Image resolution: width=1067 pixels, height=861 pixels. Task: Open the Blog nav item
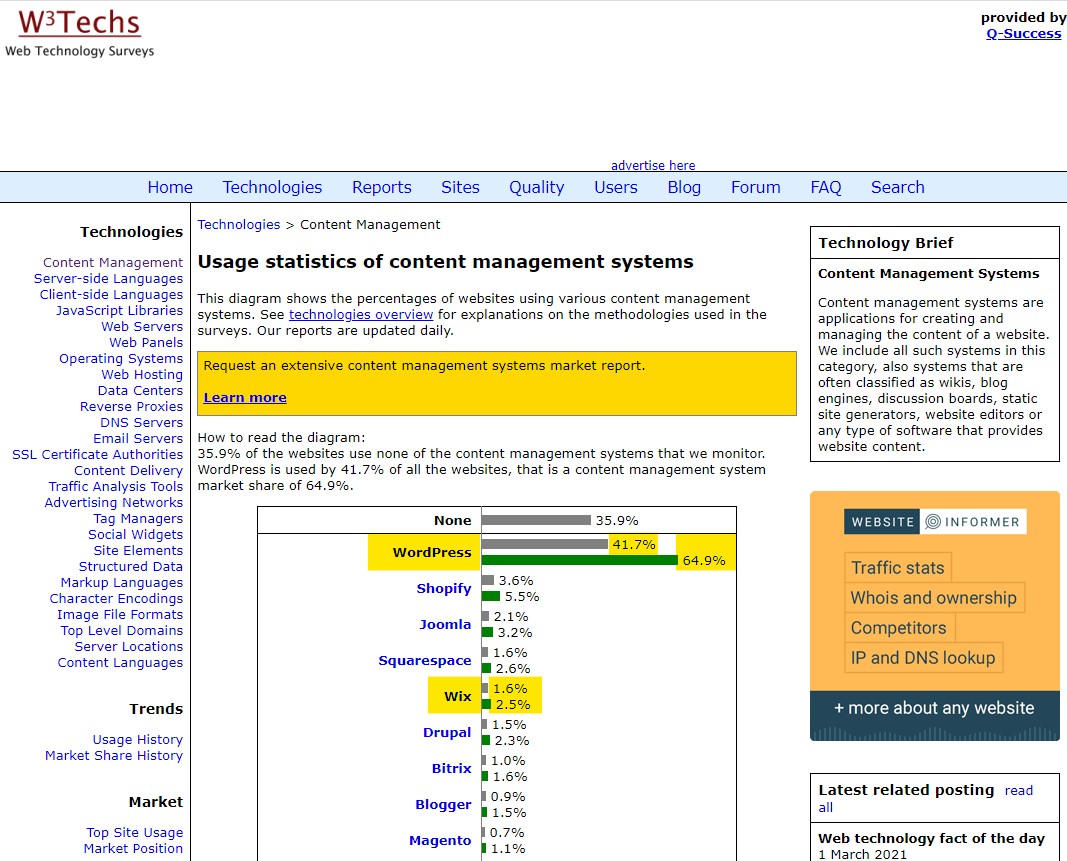(x=684, y=187)
